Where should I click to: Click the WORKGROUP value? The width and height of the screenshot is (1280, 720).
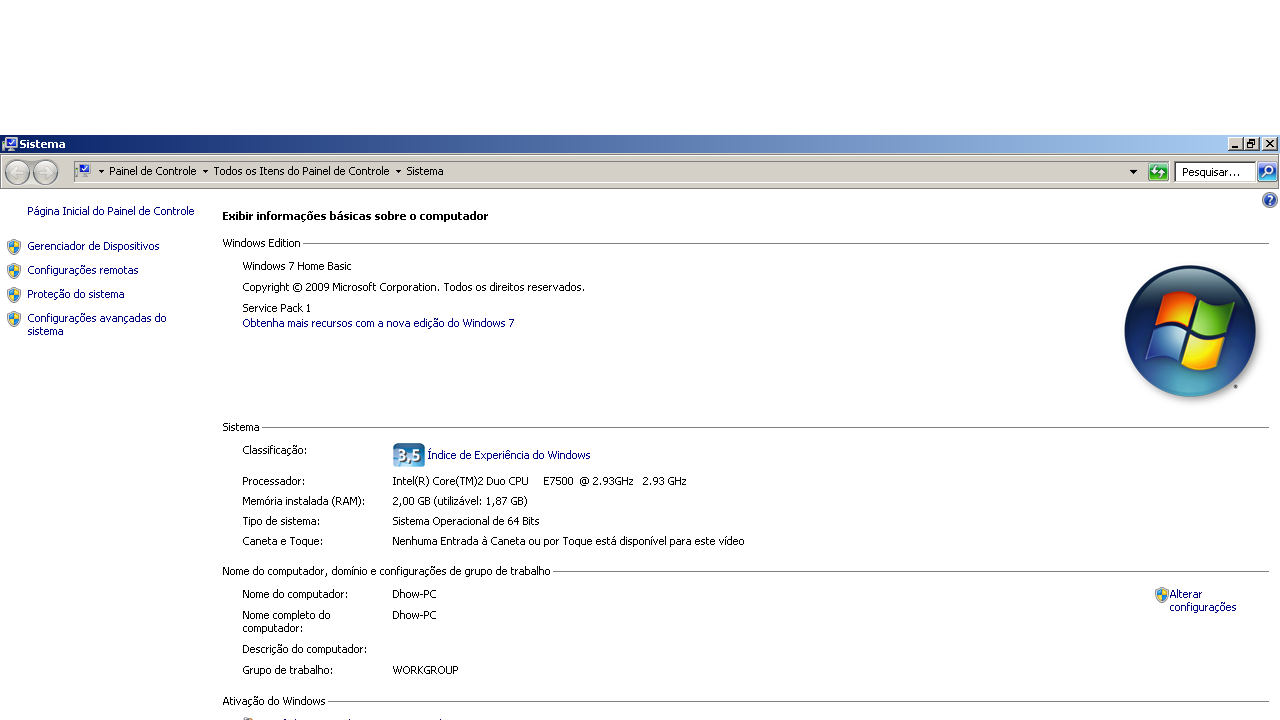[x=425, y=670]
